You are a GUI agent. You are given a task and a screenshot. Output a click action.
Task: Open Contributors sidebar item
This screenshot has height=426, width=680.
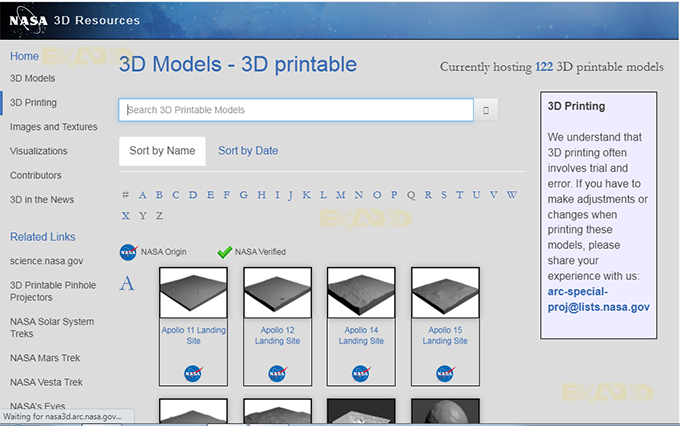click(x=36, y=176)
